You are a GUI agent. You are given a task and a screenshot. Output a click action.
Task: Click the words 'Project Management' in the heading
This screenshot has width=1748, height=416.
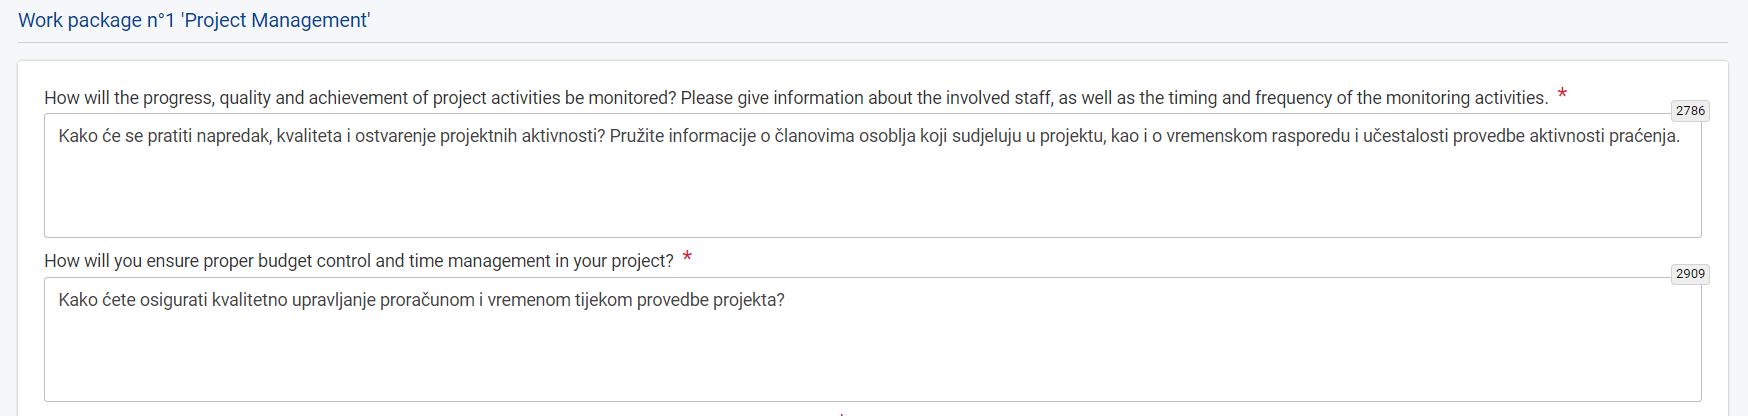(x=276, y=20)
